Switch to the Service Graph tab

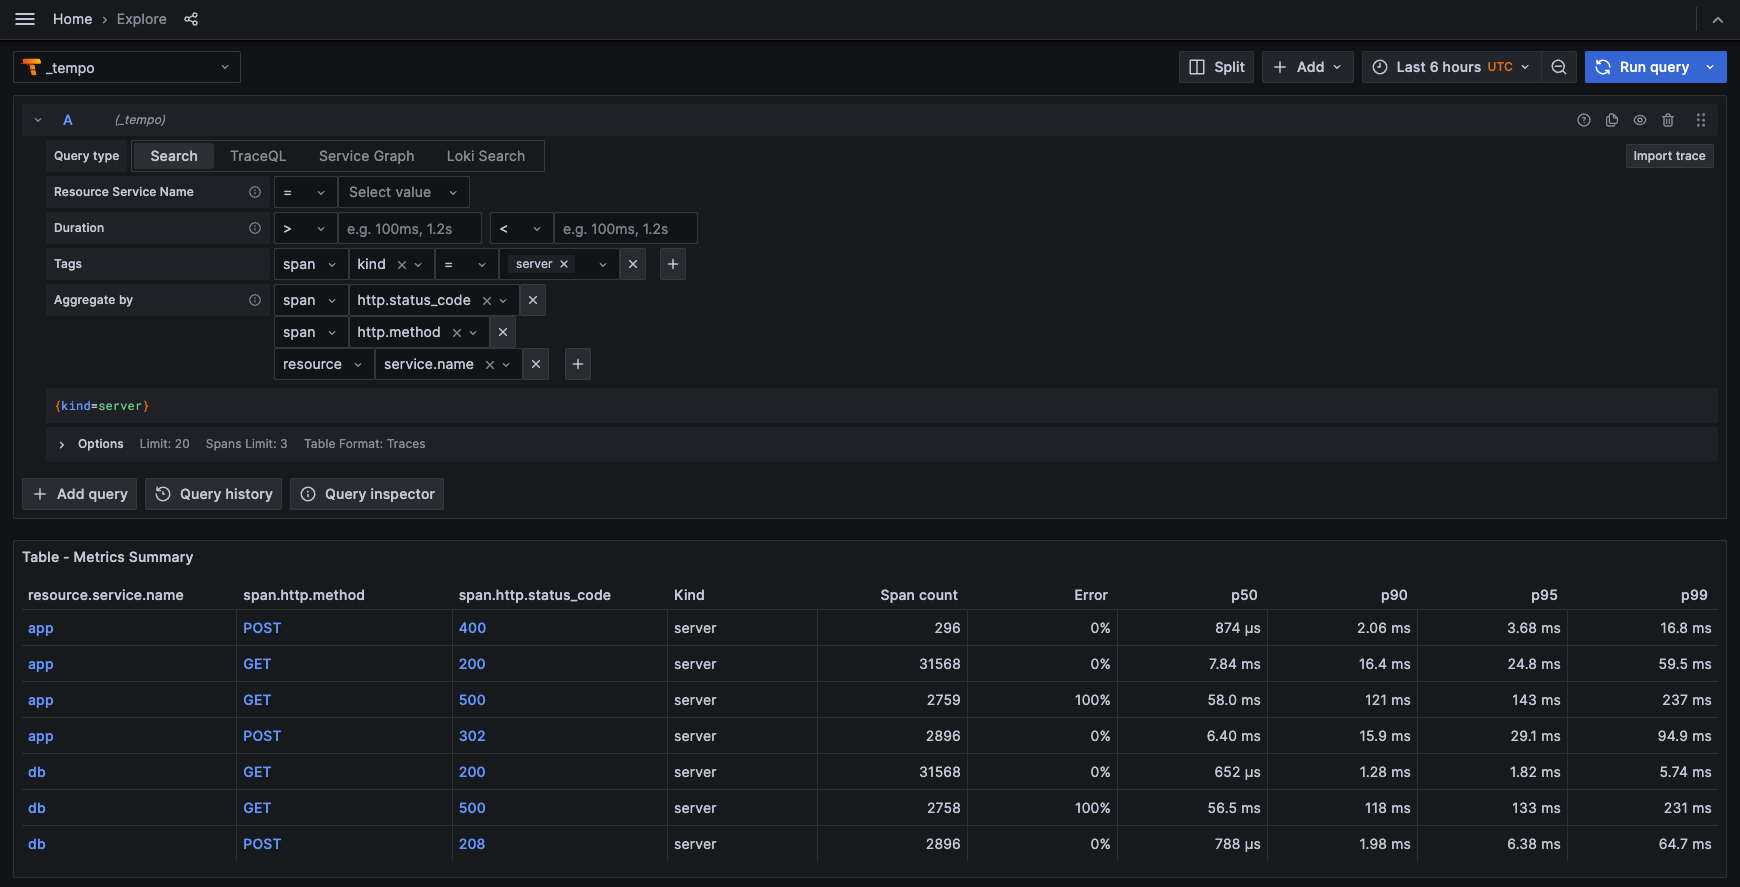click(x=366, y=156)
